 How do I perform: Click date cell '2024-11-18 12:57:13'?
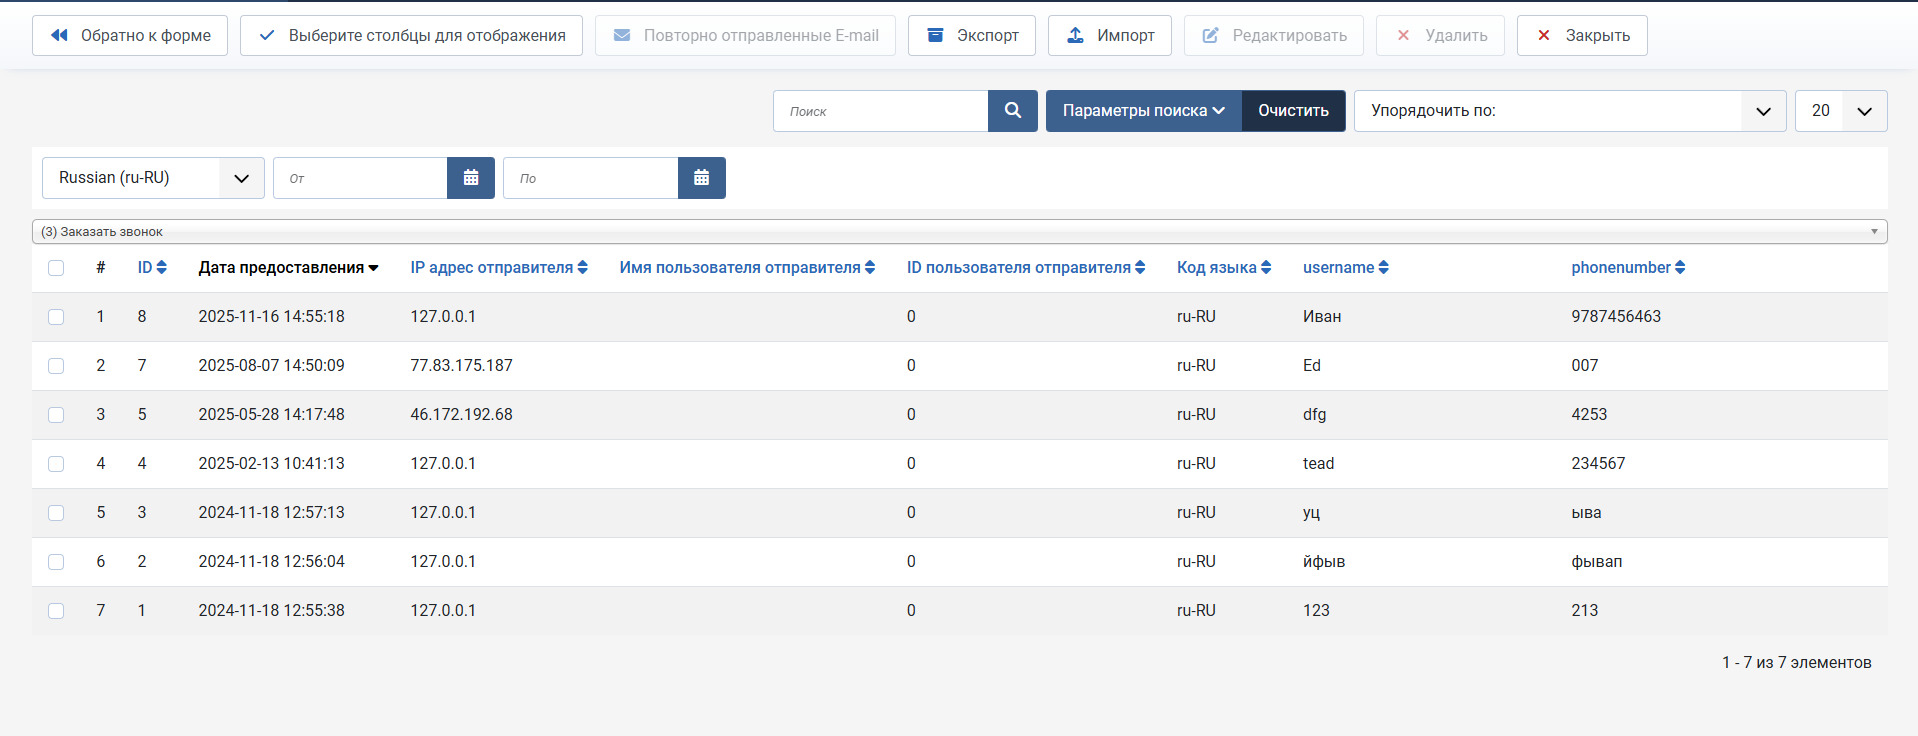pyautogui.click(x=271, y=513)
